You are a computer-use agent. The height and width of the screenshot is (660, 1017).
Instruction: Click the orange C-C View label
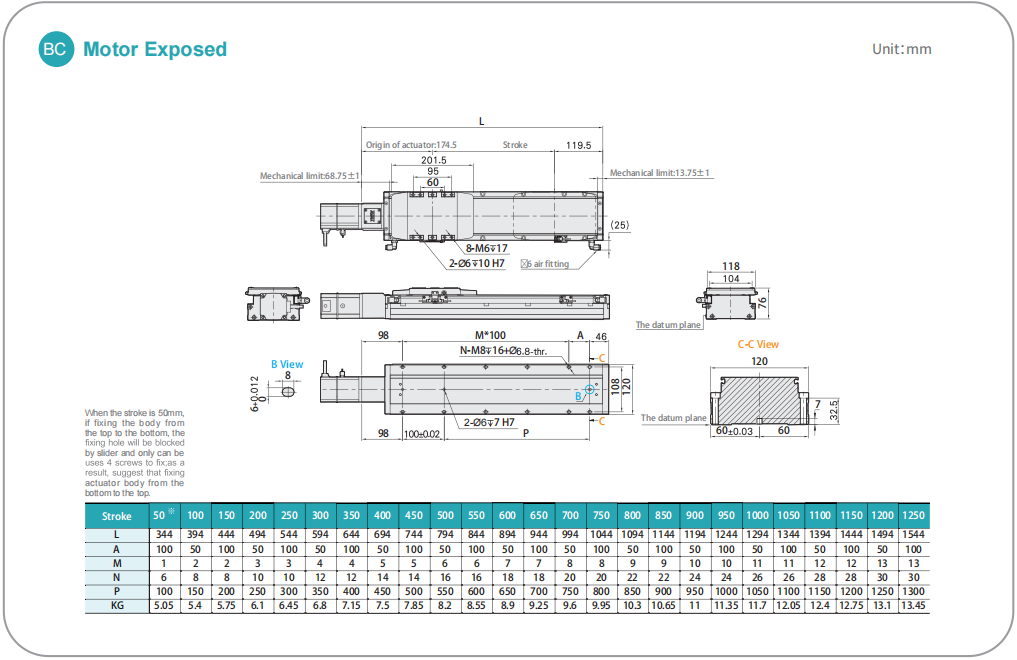point(758,344)
